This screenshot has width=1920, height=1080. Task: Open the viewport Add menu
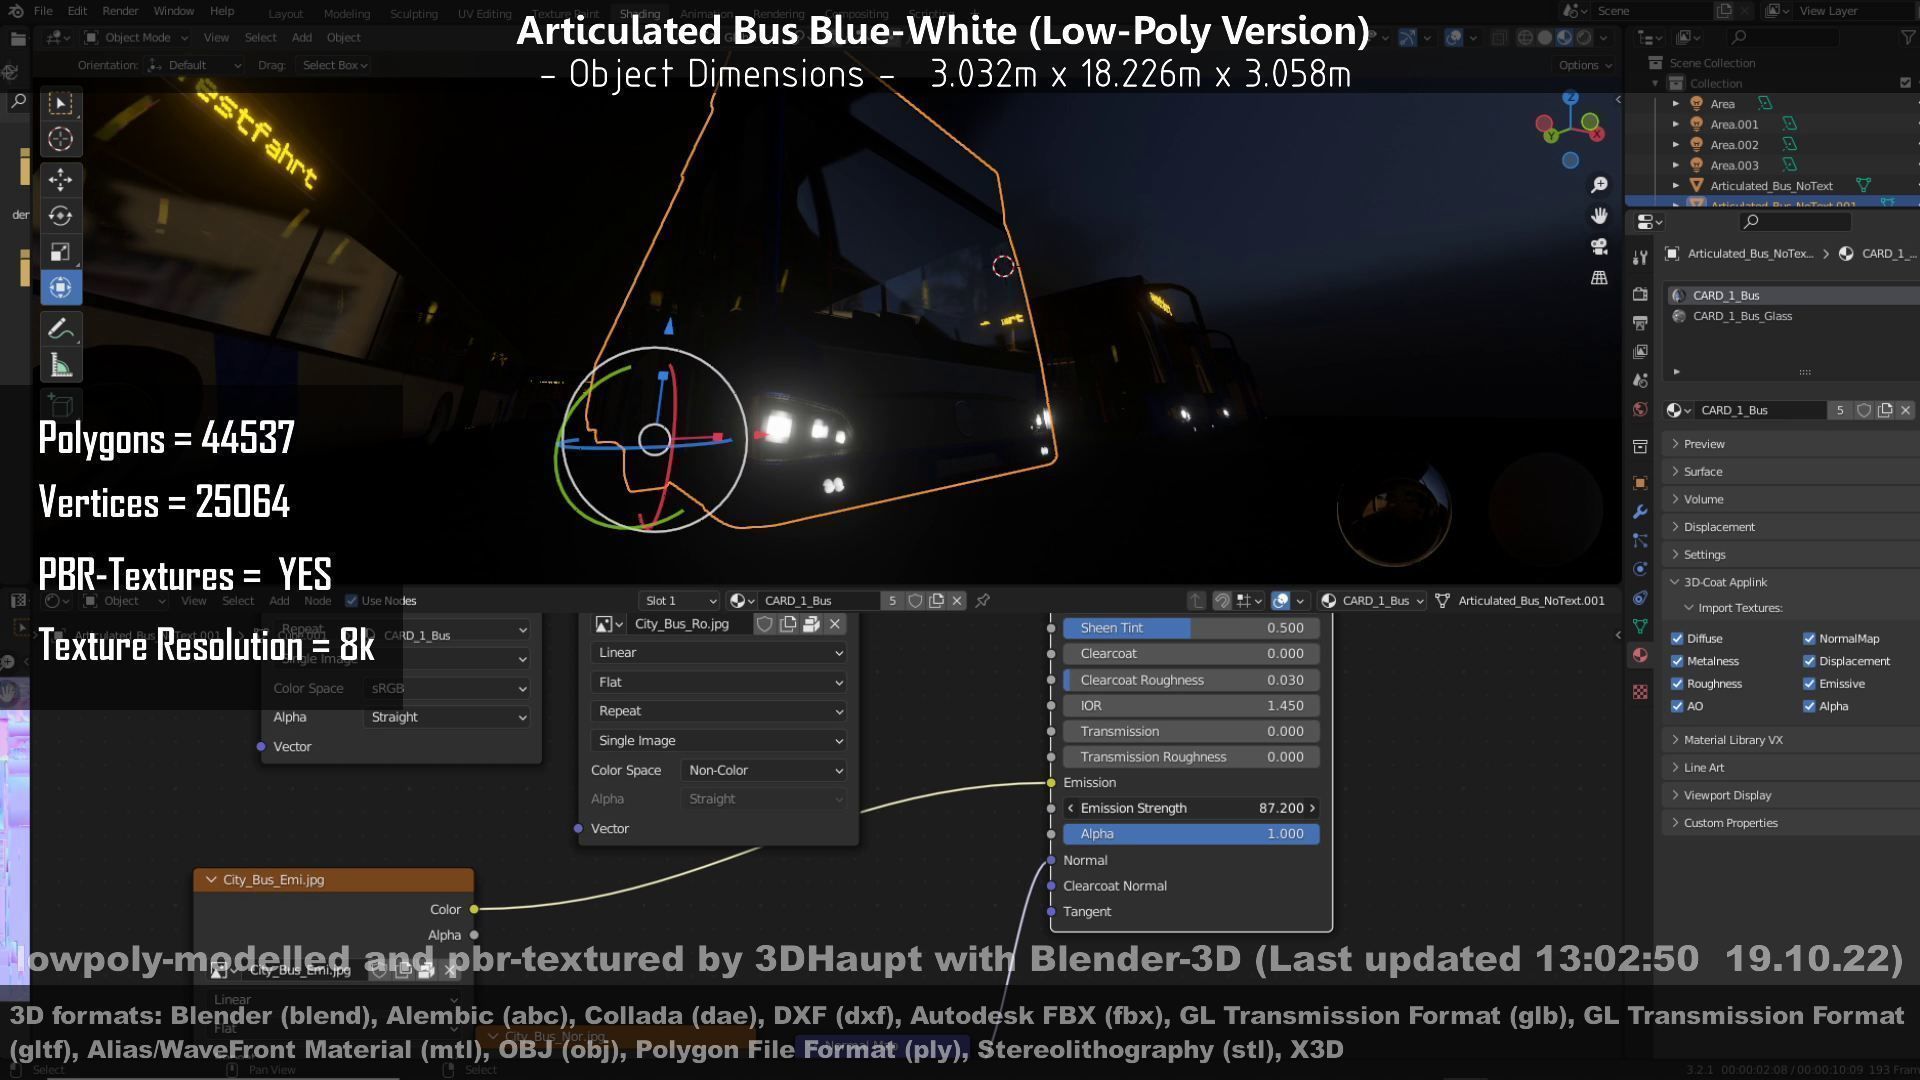pos(302,37)
